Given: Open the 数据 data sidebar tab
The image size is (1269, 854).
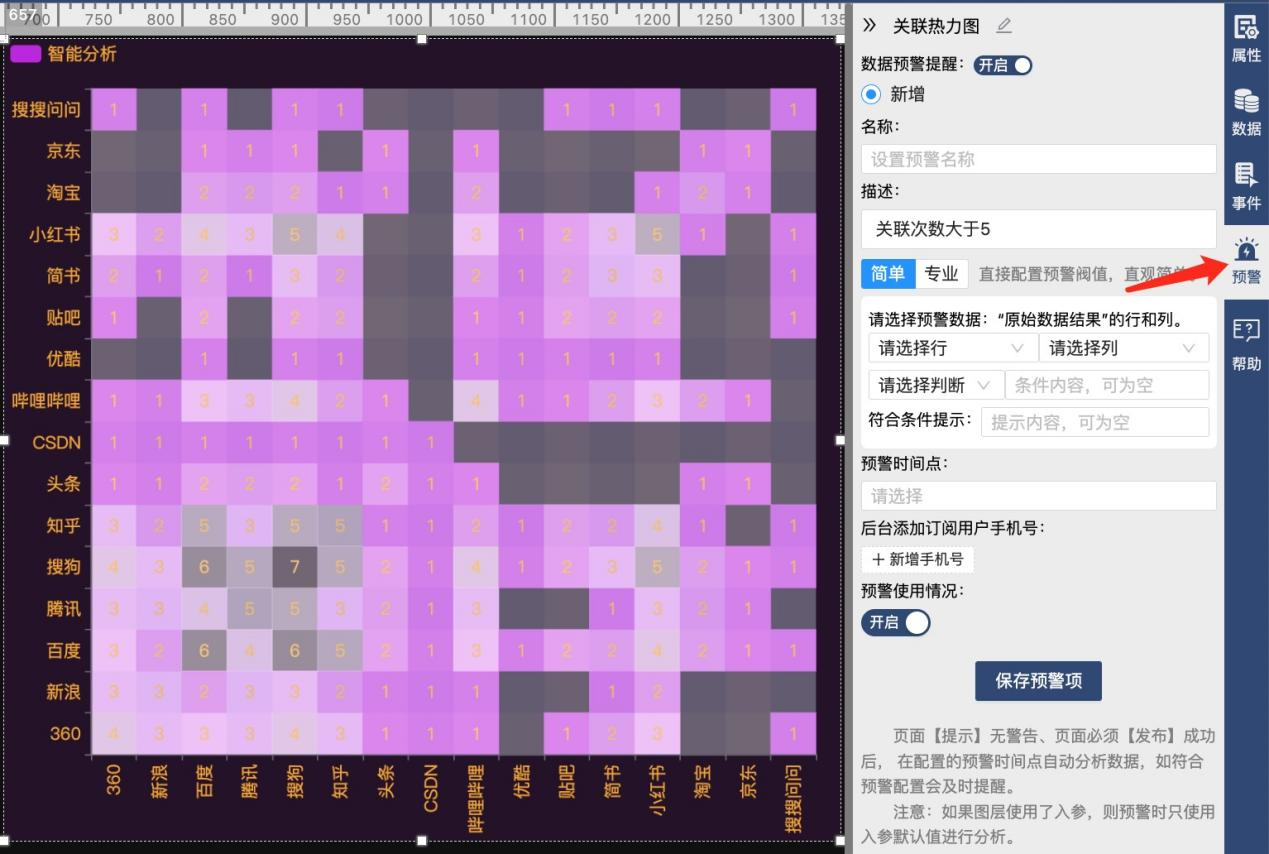Looking at the screenshot, I should point(1246,112).
